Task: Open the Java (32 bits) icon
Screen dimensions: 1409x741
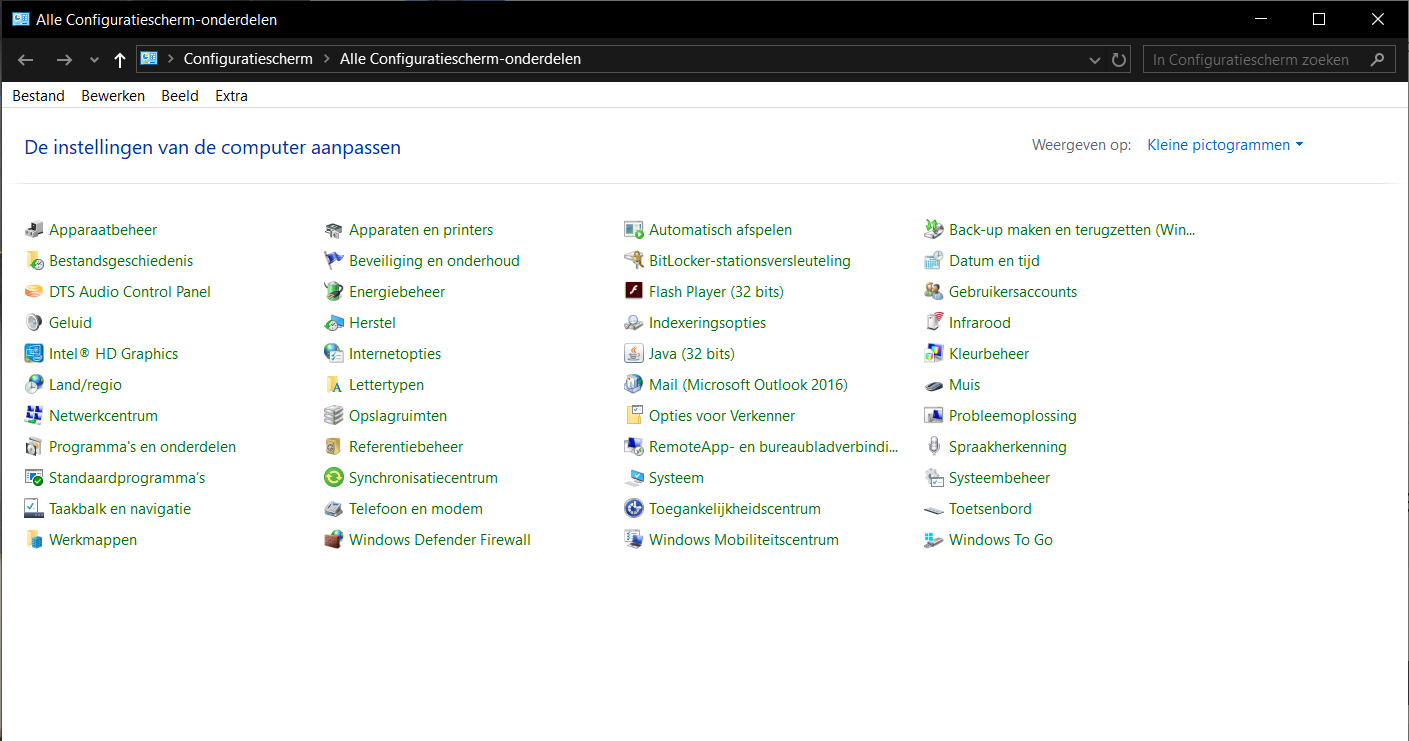Action: coord(634,354)
